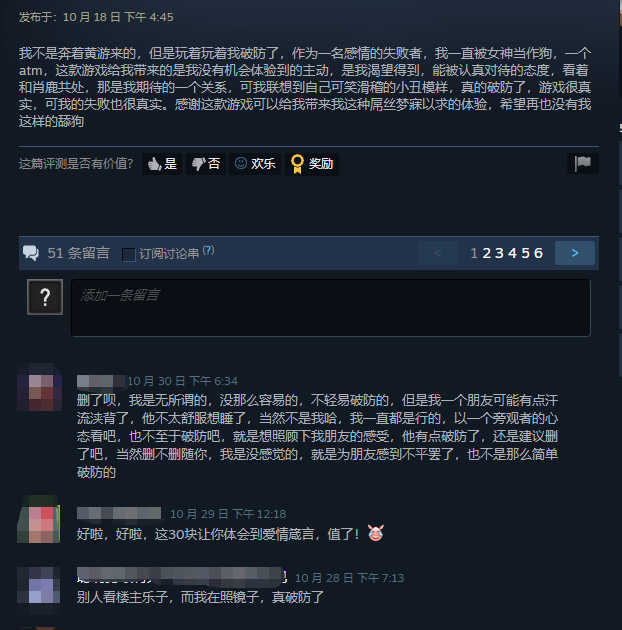Image resolution: width=622 pixels, height=630 pixels.
Task: Open avatar of the 10月29日 commenter
Action: (39, 519)
